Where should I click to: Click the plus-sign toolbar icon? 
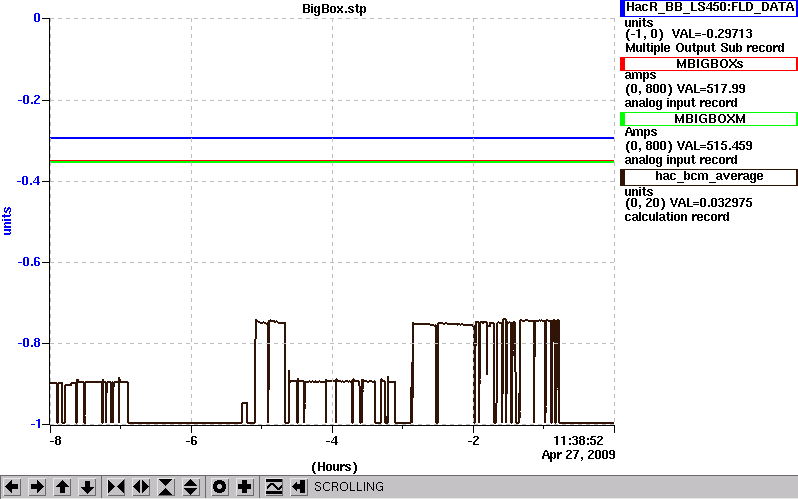click(245, 487)
